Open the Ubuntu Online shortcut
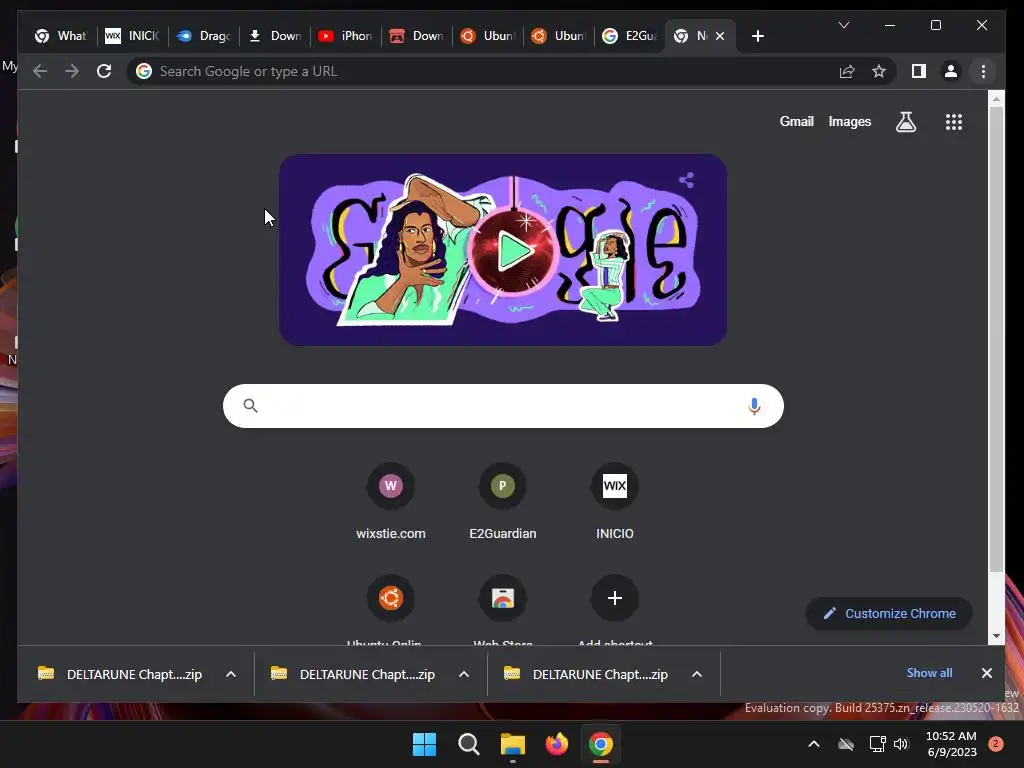Screen dimensions: 1024x768 391,609
